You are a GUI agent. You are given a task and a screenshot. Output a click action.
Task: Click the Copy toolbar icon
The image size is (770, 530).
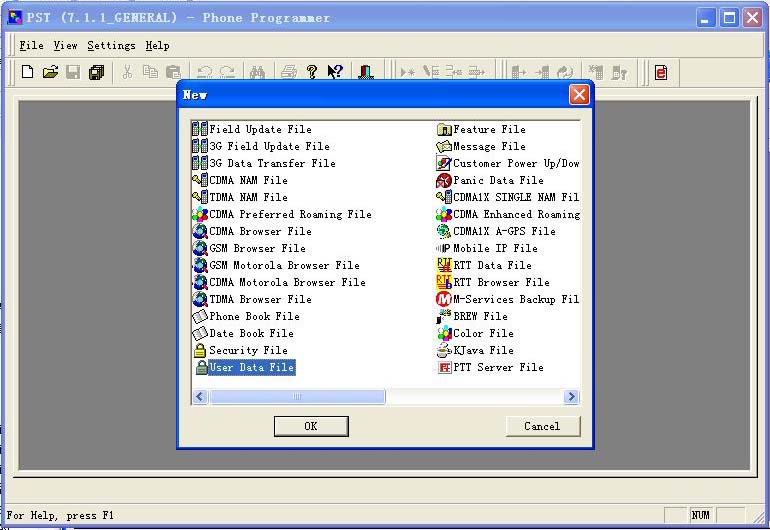click(x=150, y=72)
